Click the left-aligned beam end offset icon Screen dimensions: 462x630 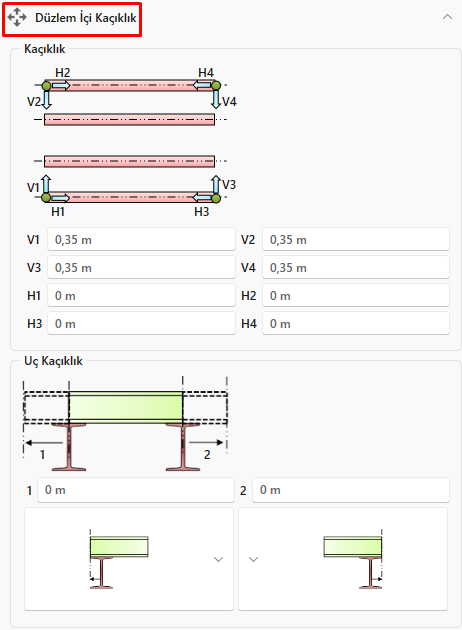pyautogui.click(x=119, y=559)
